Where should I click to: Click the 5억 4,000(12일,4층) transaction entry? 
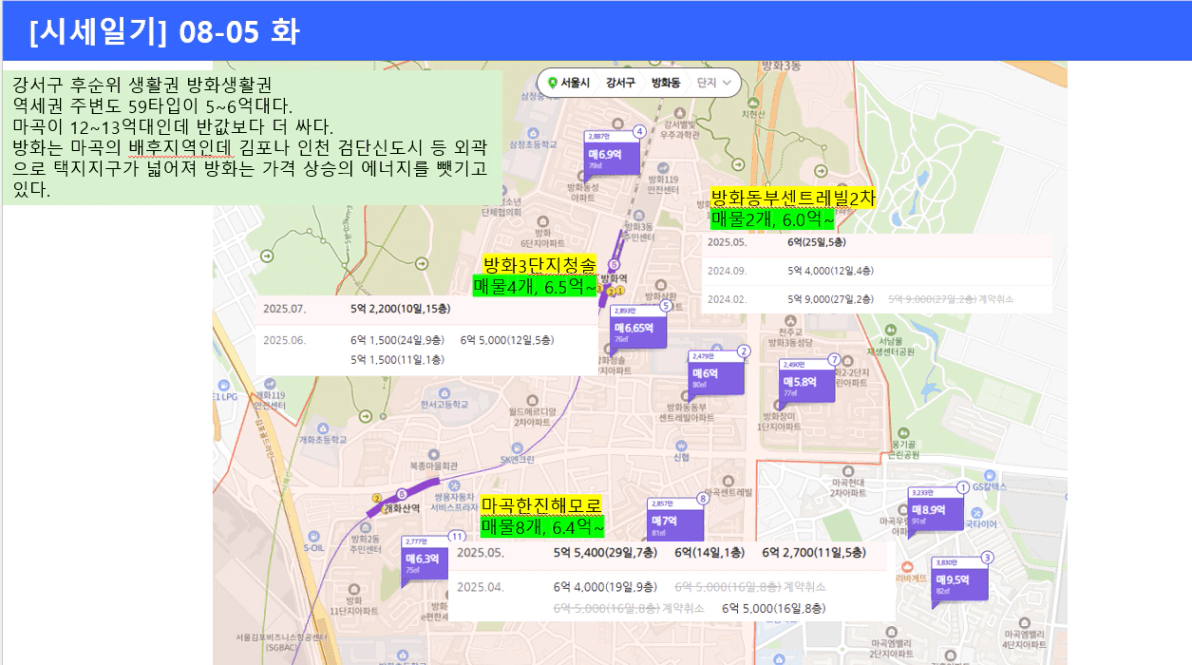coord(831,271)
